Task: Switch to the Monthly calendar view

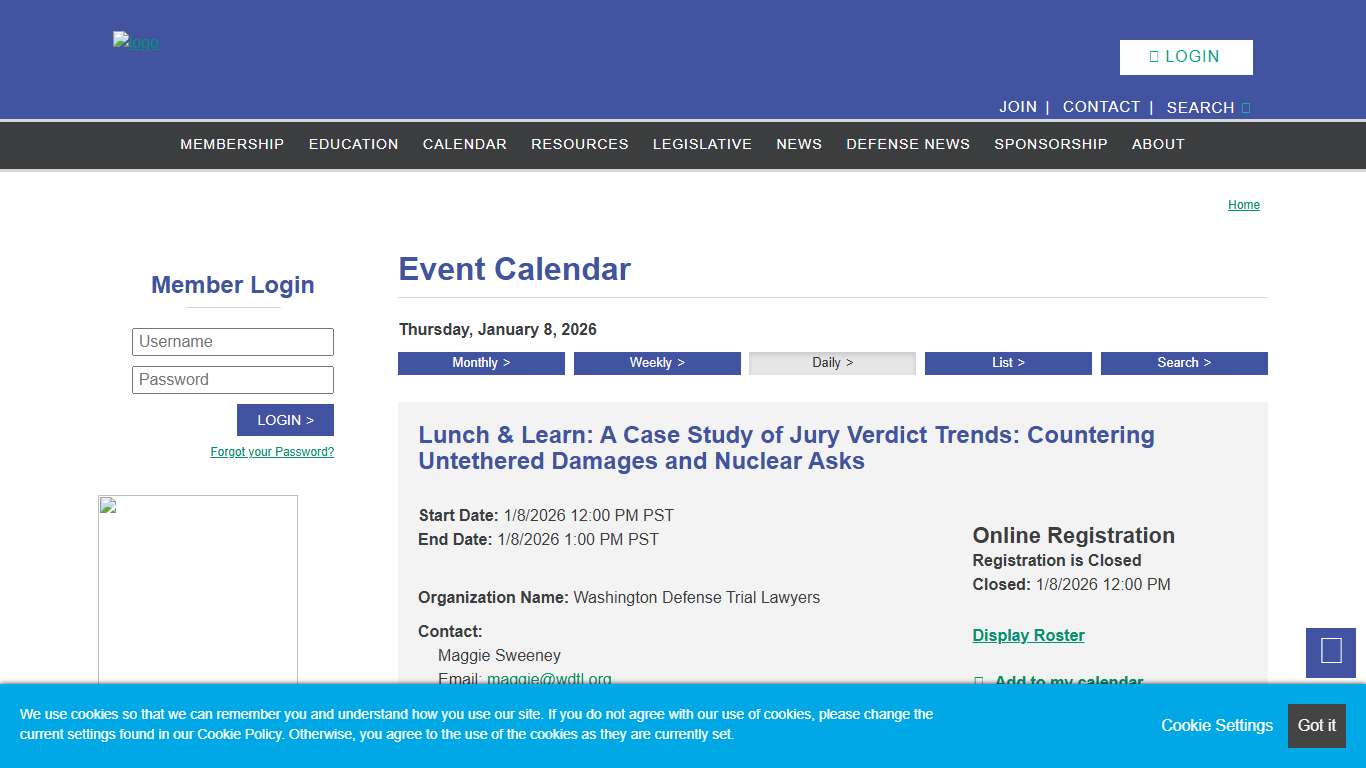Action: 481,362
